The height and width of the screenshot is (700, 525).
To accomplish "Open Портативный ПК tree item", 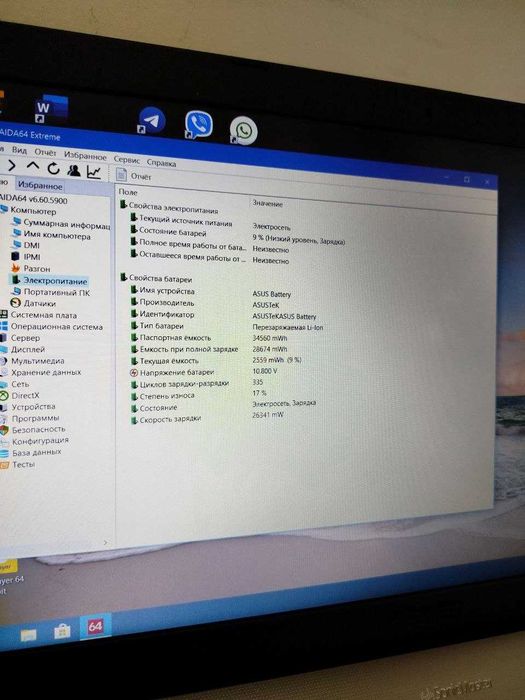I will pos(51,292).
